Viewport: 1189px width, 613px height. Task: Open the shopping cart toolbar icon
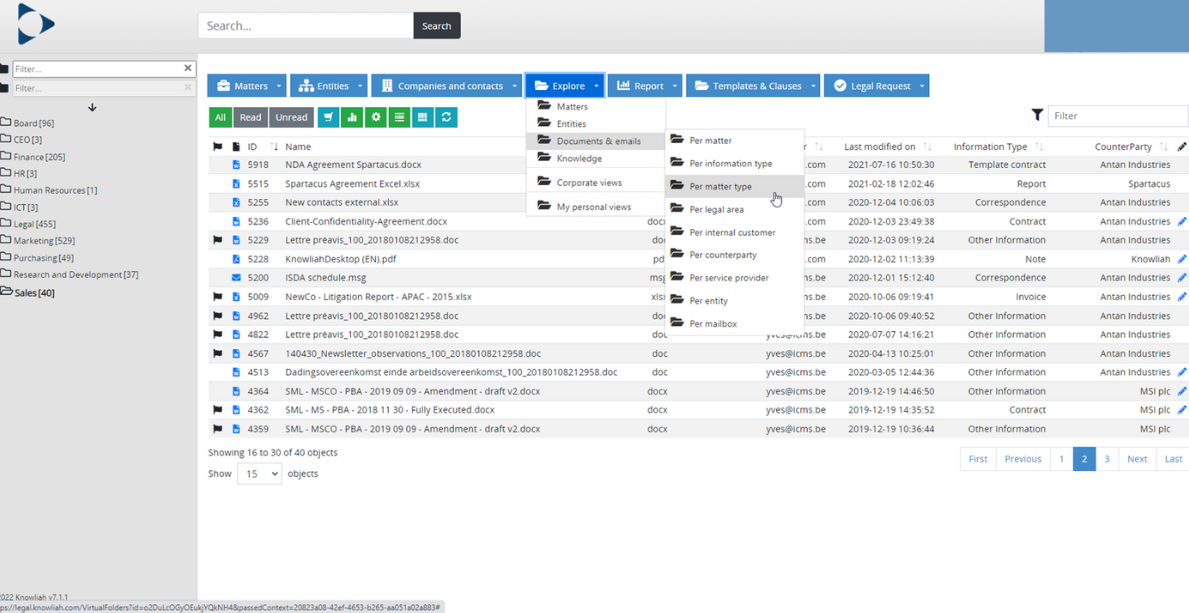[x=328, y=117]
